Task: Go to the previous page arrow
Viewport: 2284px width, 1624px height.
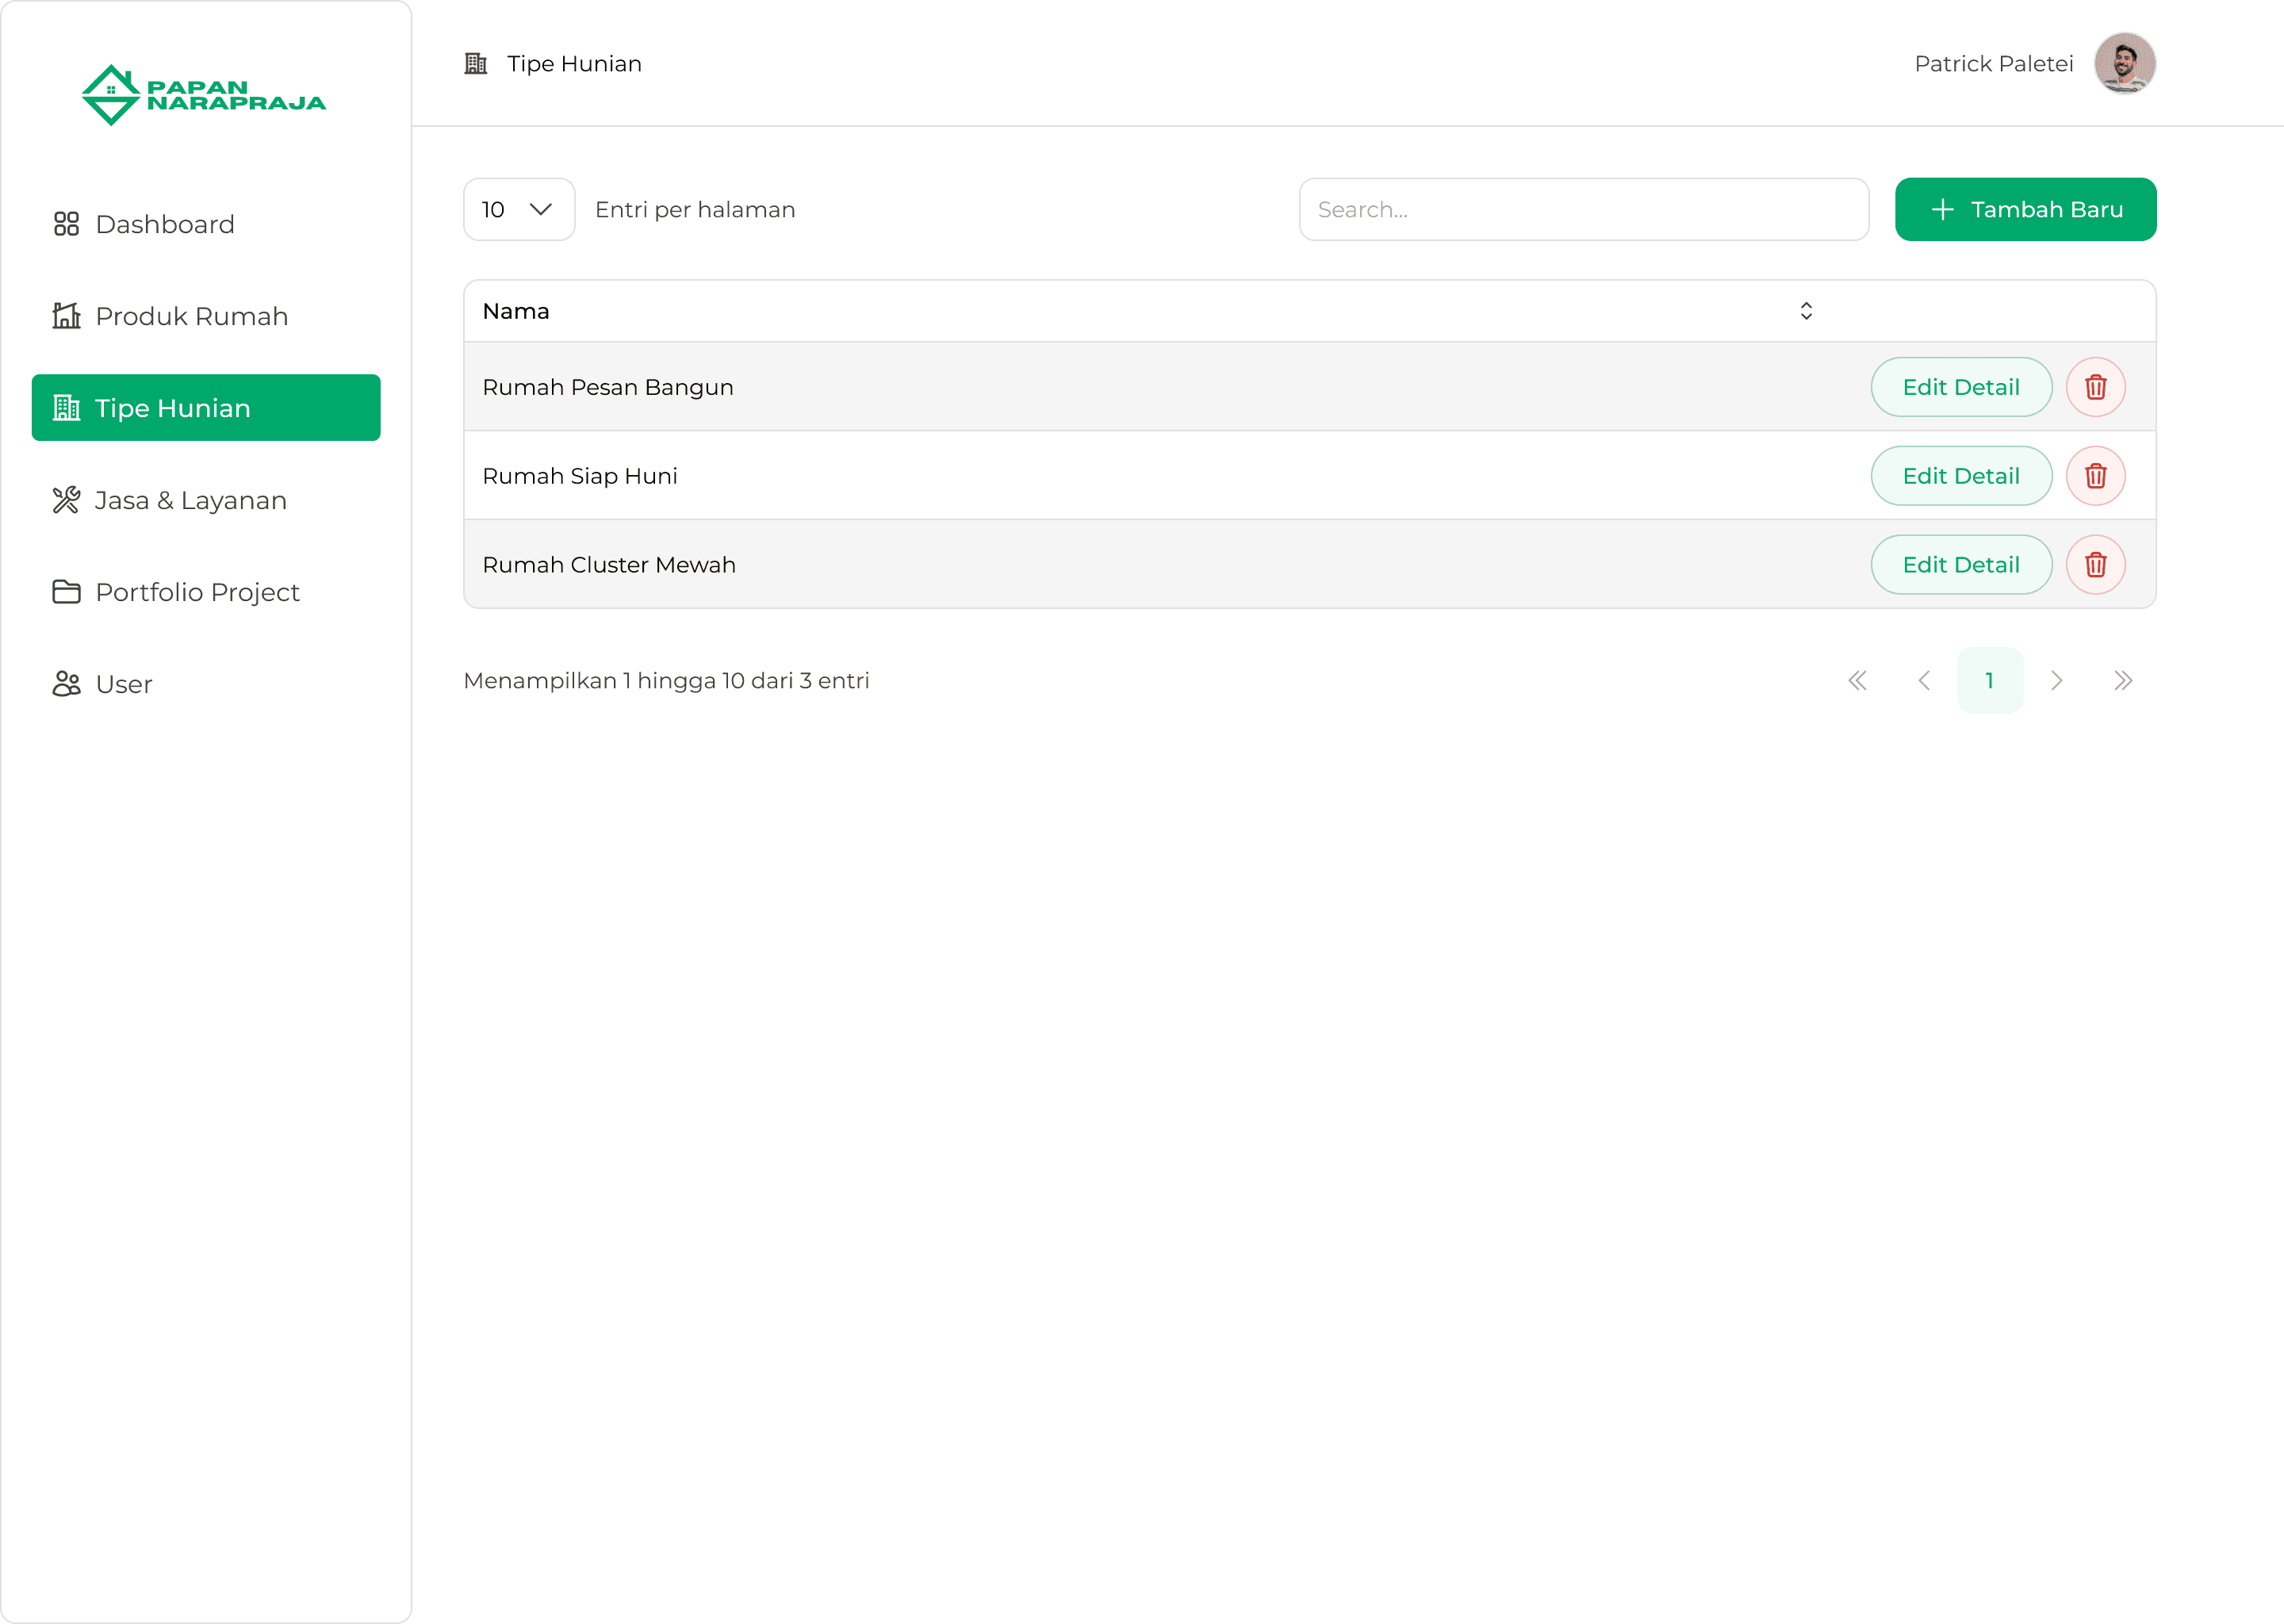Action: [1923, 681]
